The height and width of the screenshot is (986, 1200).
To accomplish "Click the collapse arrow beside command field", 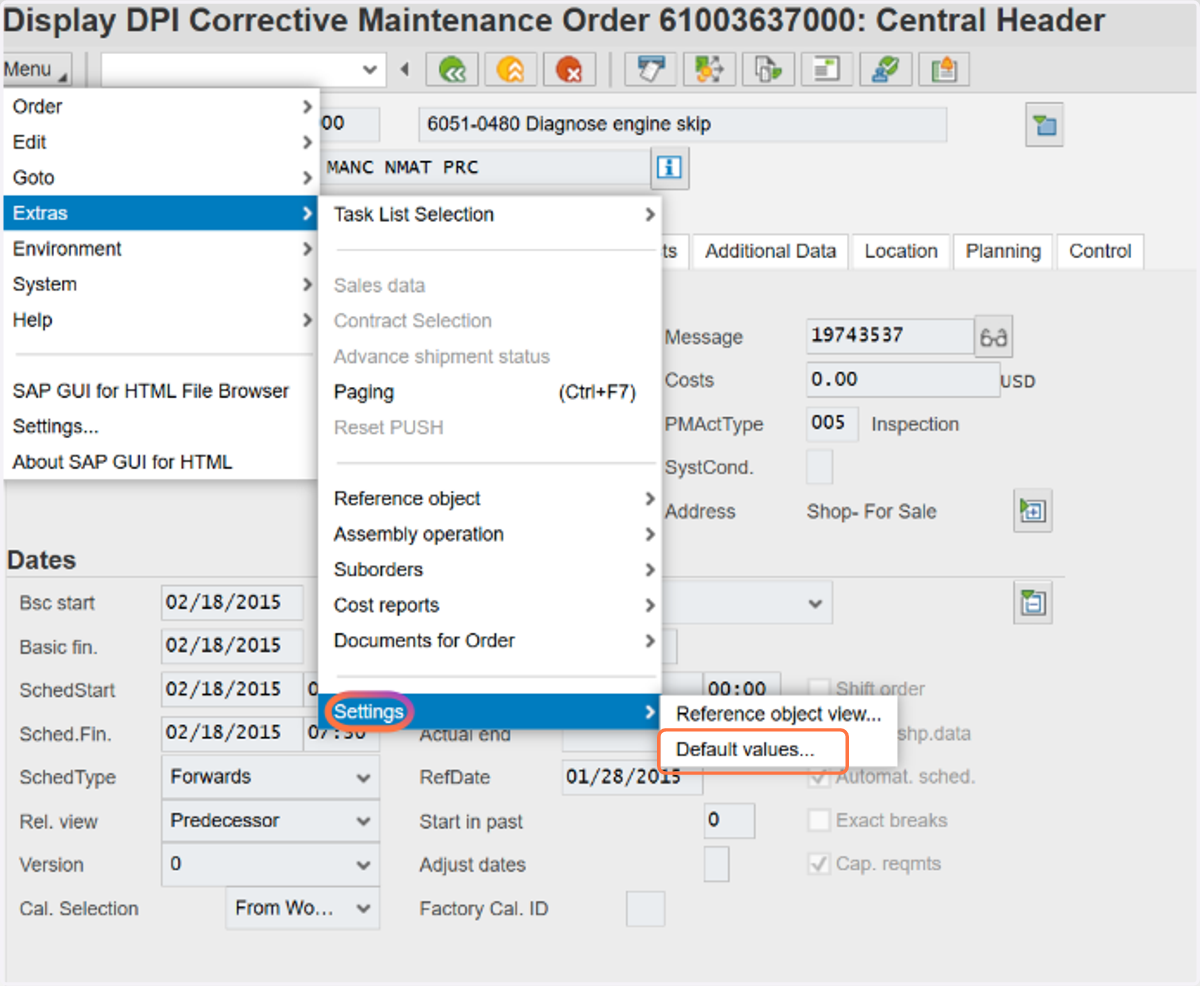I will 405,70.
